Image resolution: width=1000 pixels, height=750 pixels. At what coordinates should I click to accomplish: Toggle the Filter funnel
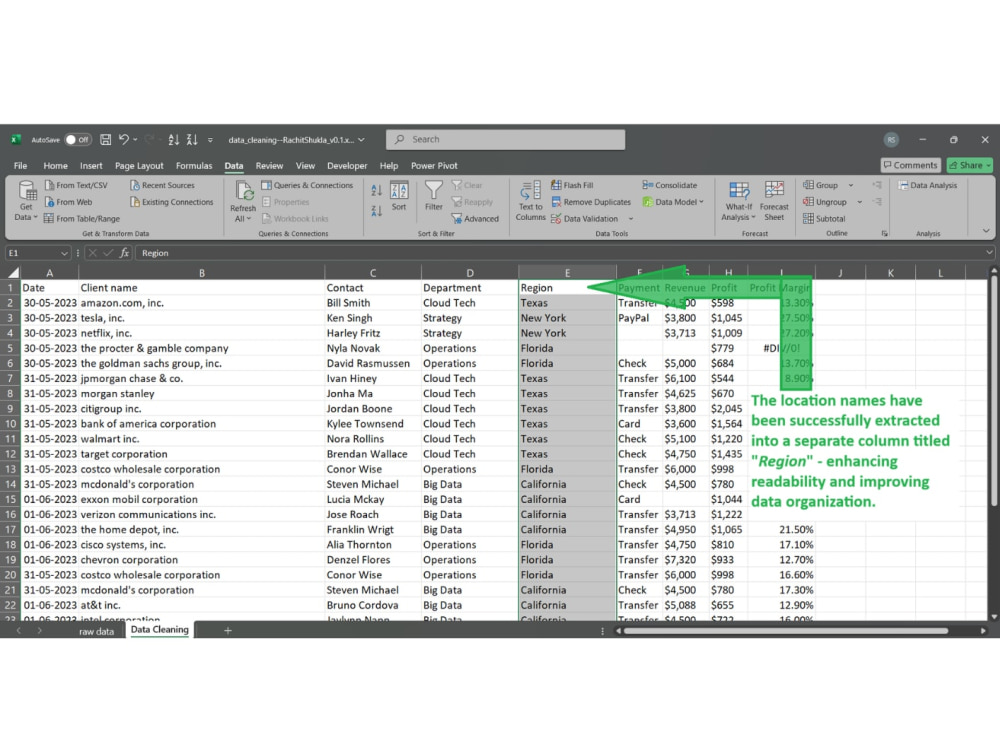[434, 196]
